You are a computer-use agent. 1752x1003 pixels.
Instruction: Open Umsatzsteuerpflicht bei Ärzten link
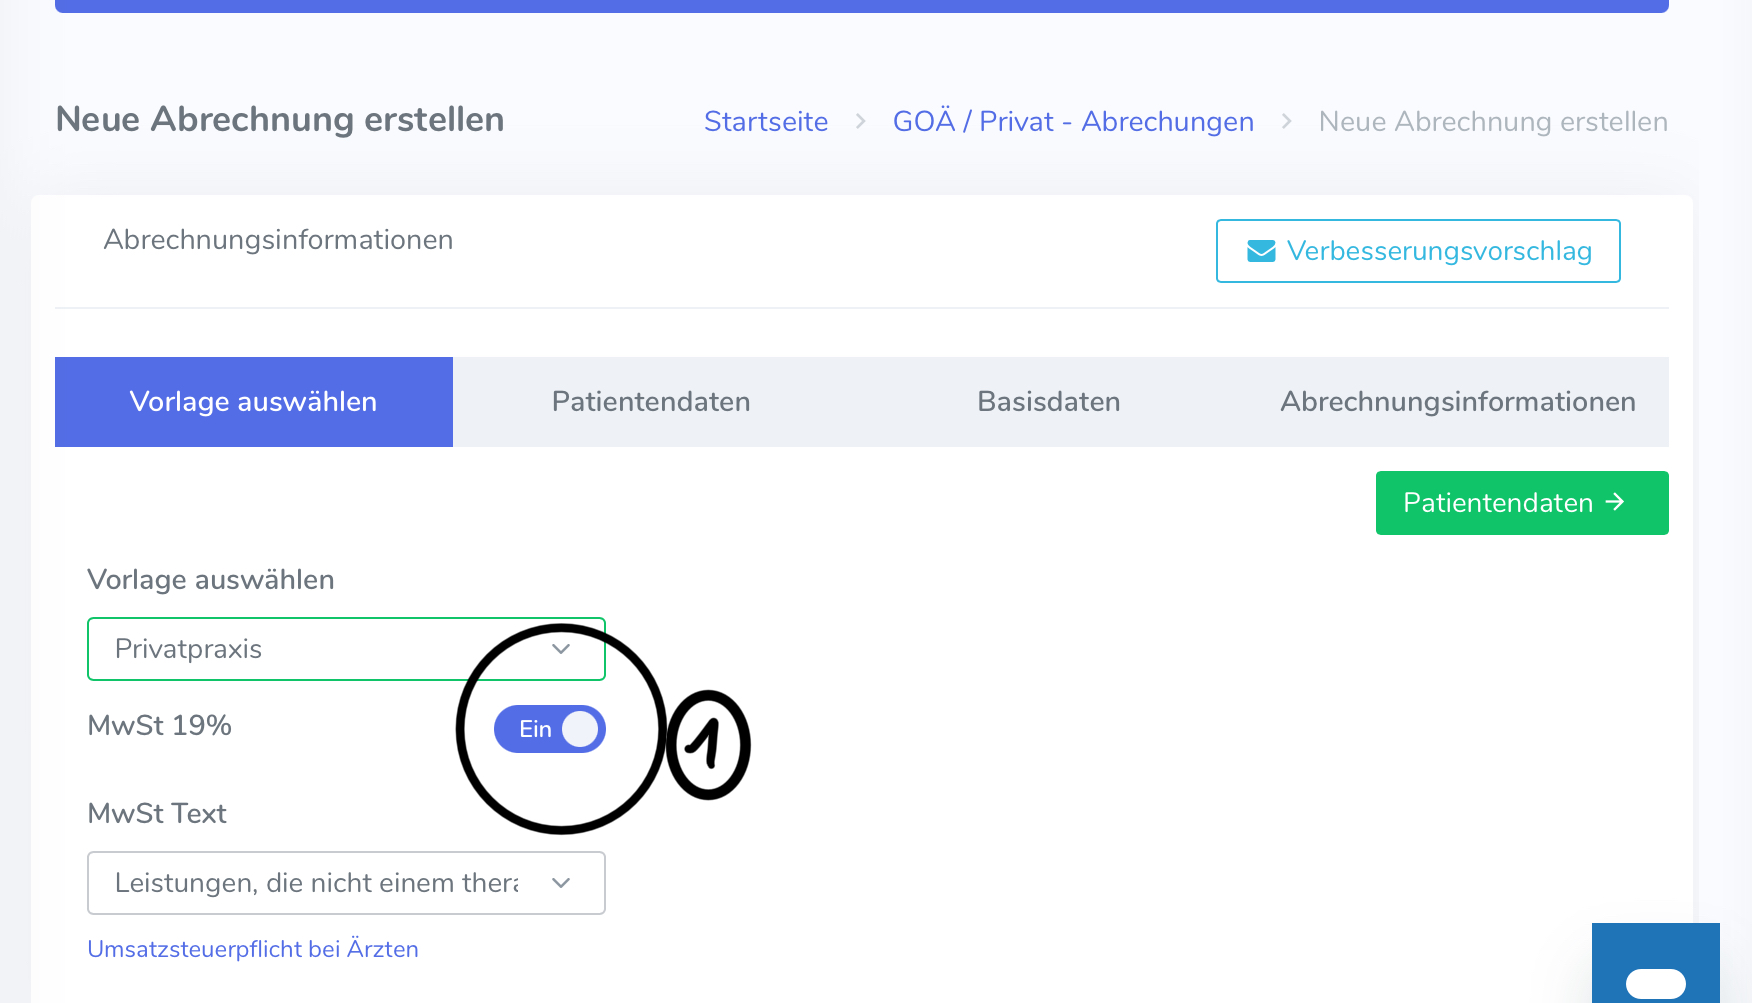(x=253, y=949)
